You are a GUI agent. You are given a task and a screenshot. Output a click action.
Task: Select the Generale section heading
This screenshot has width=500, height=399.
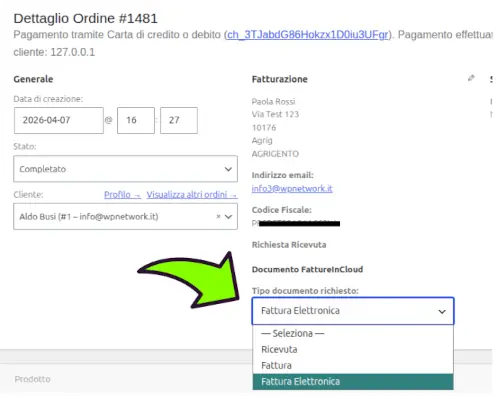tap(33, 79)
